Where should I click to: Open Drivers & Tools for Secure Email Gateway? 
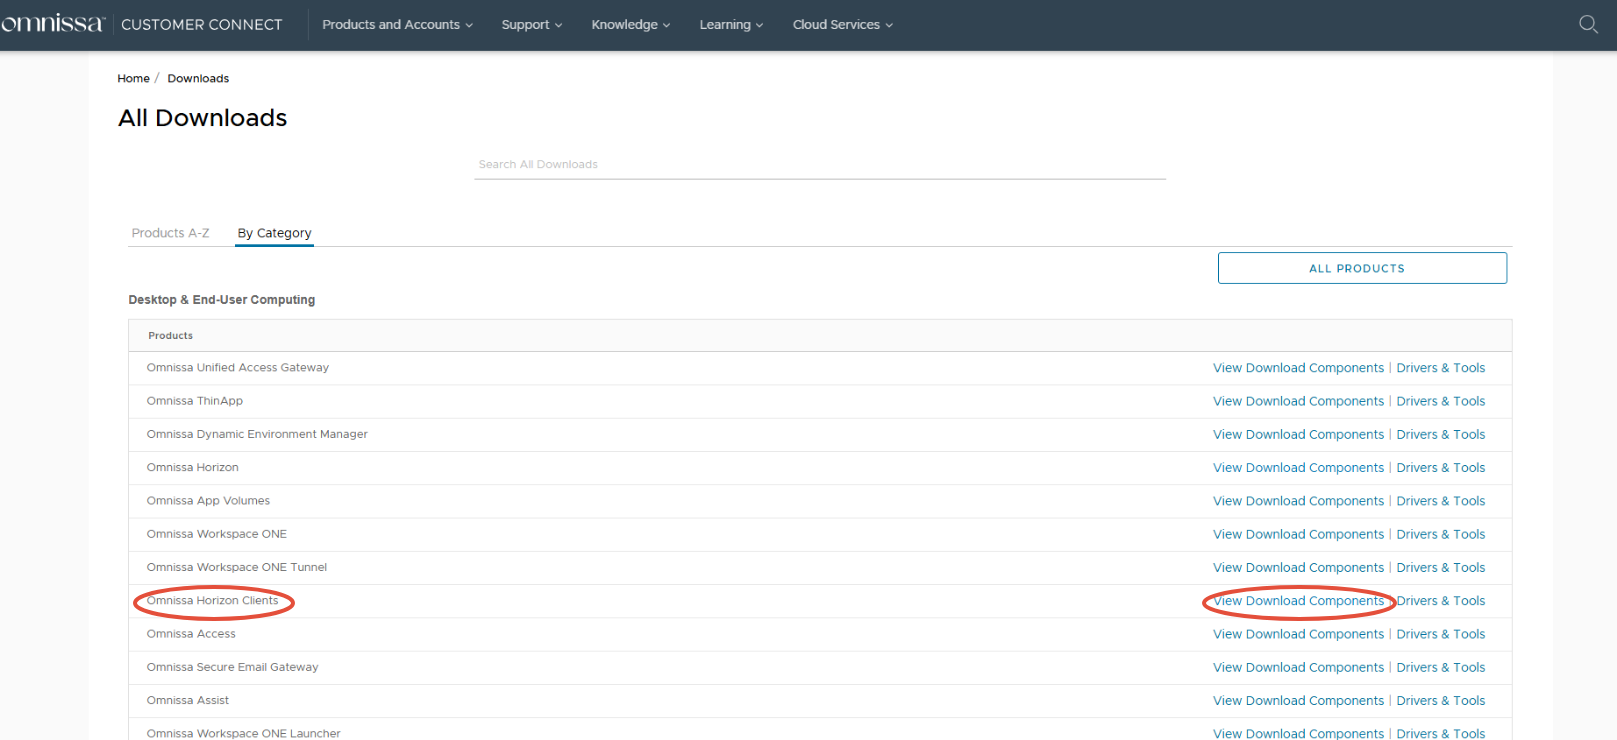1440,667
